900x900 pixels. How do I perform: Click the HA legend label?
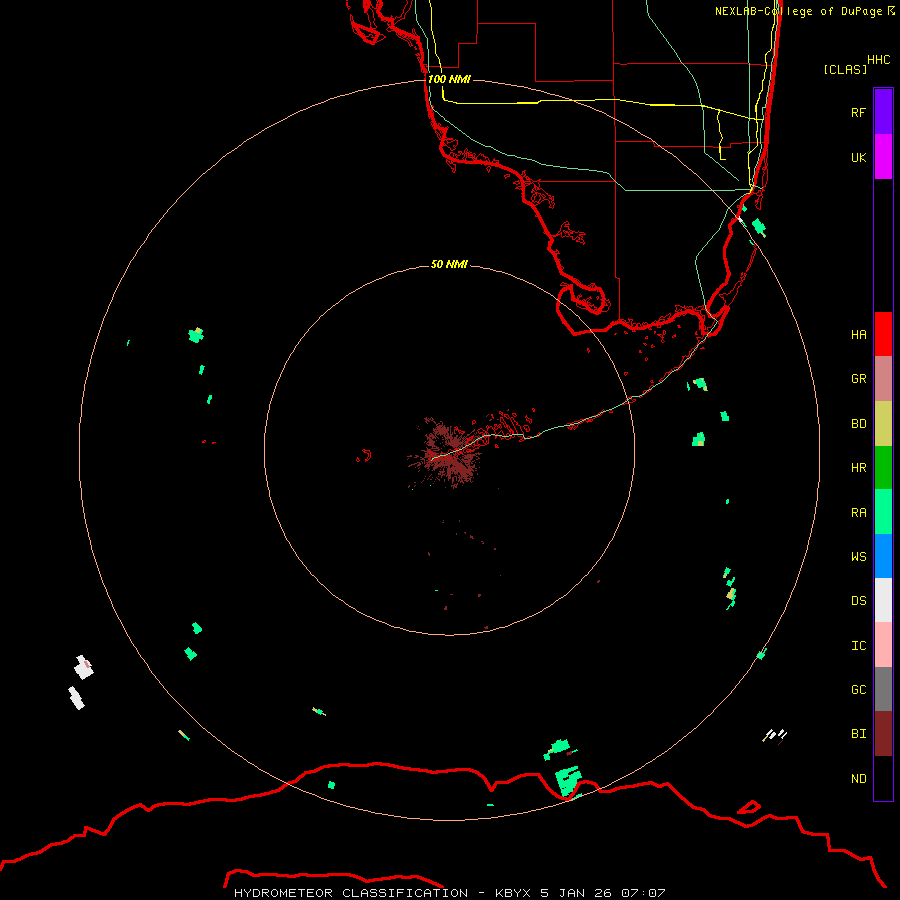(x=858, y=334)
